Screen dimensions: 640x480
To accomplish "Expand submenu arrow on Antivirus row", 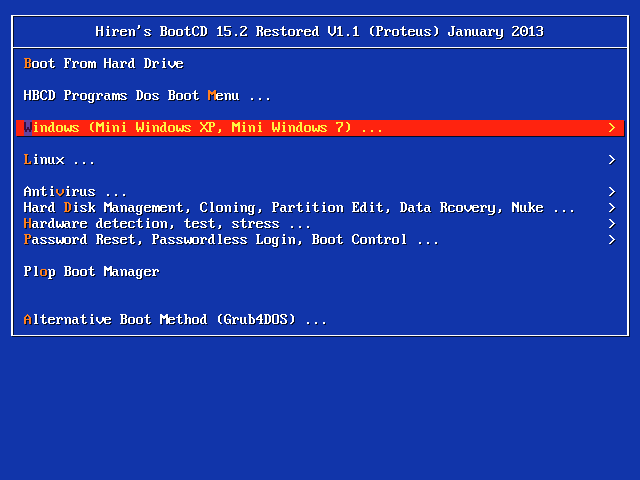I will click(x=612, y=191).
